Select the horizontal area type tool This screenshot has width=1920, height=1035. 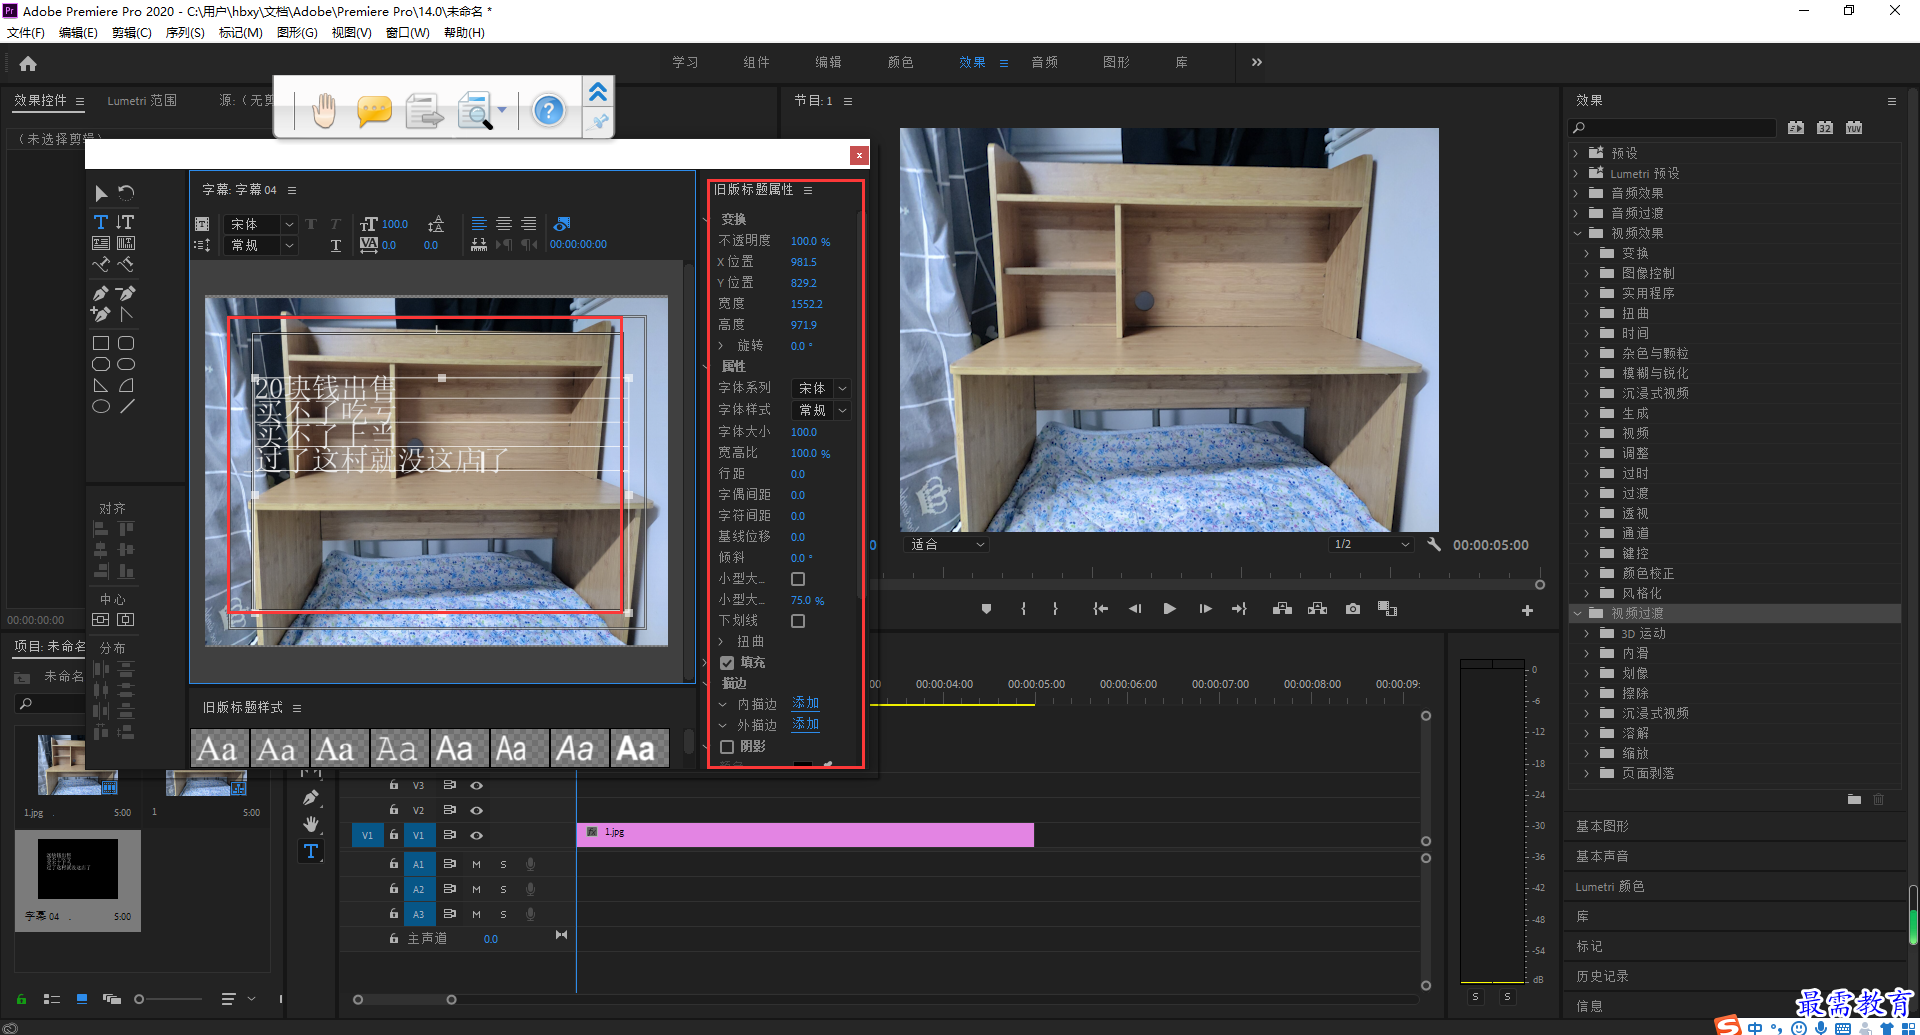pyautogui.click(x=101, y=243)
